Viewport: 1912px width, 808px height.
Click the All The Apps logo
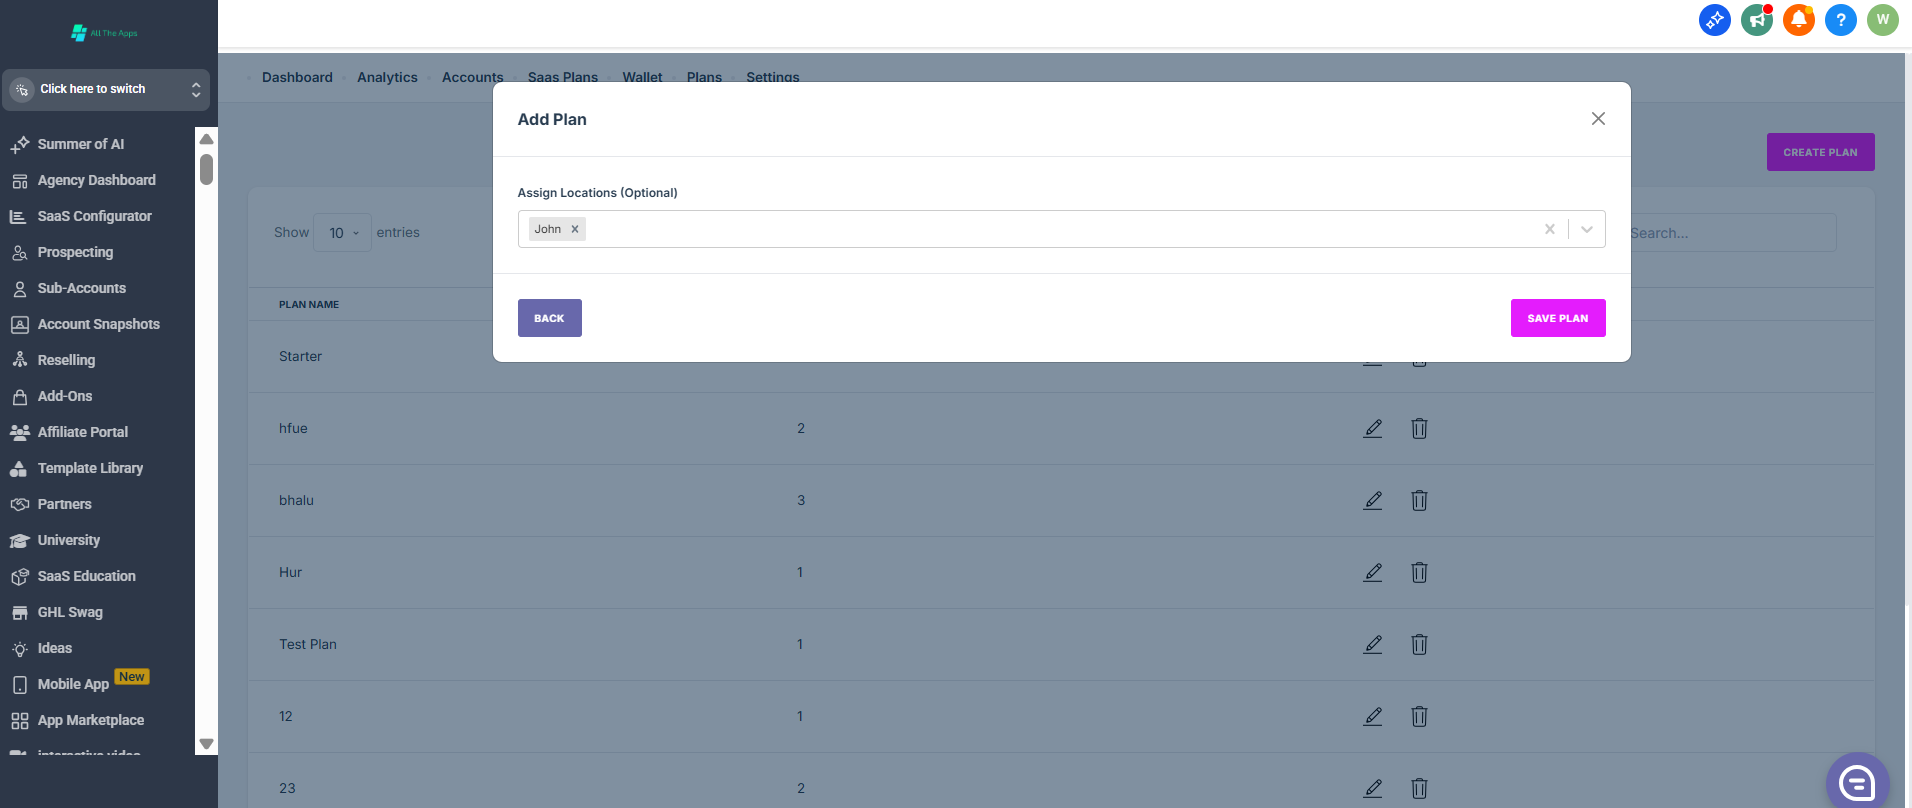click(105, 33)
